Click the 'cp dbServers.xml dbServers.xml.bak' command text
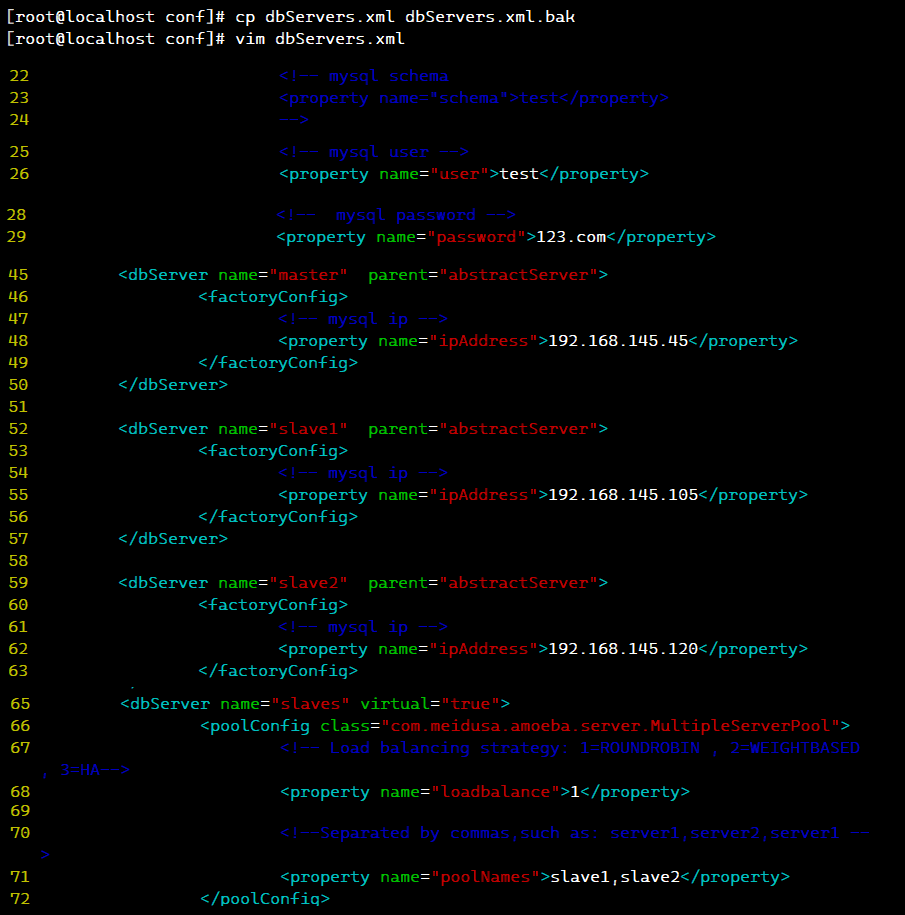The height and width of the screenshot is (915, 905). click(x=405, y=17)
